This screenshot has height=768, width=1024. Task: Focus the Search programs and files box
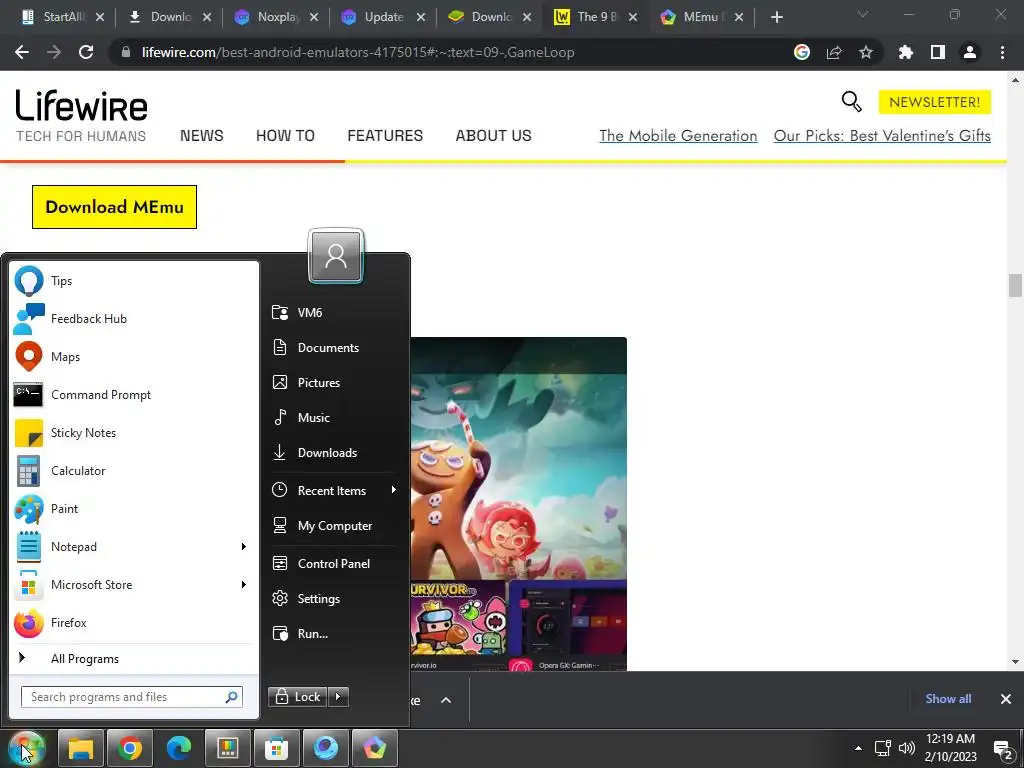[132, 697]
